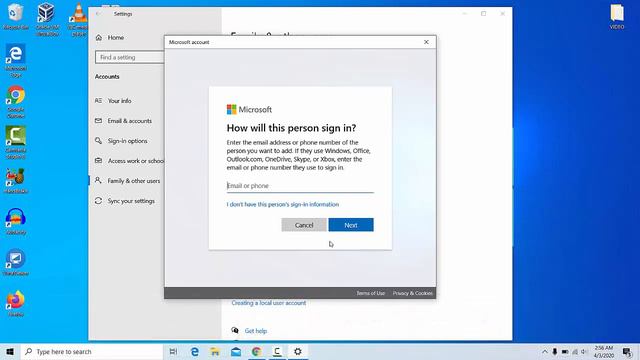This screenshot has height=360, width=640.
Task: Open HandBrake desktop shortcut
Action: pyautogui.click(x=16, y=180)
